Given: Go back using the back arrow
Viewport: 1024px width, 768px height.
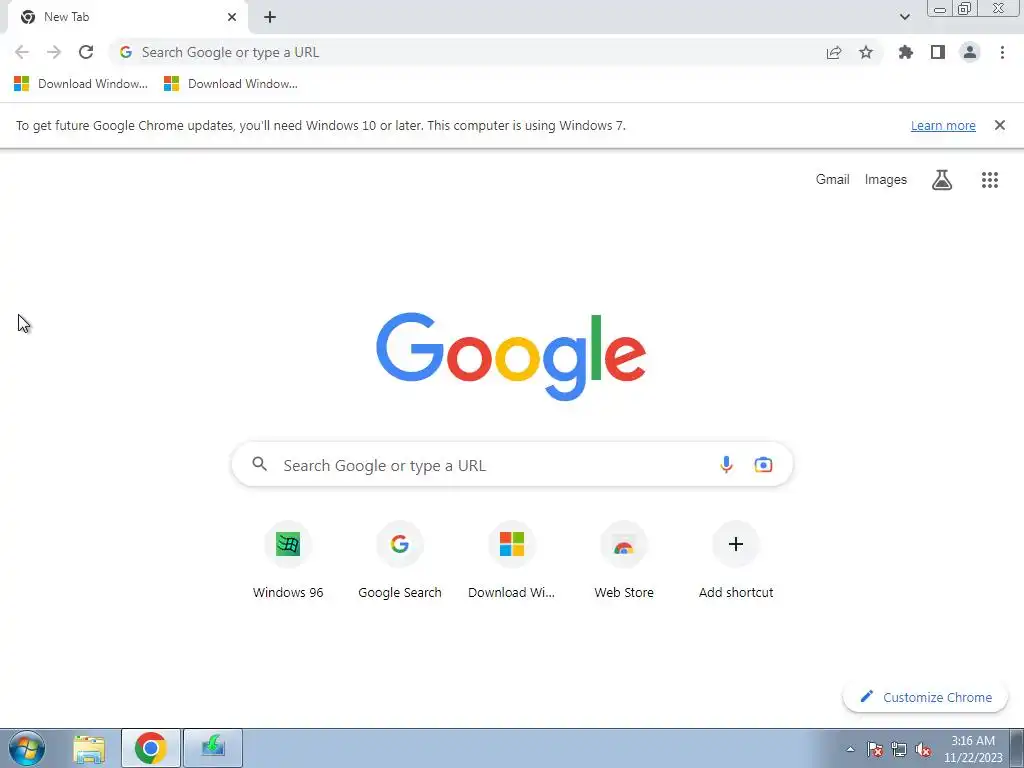Looking at the screenshot, I should pyautogui.click(x=22, y=52).
